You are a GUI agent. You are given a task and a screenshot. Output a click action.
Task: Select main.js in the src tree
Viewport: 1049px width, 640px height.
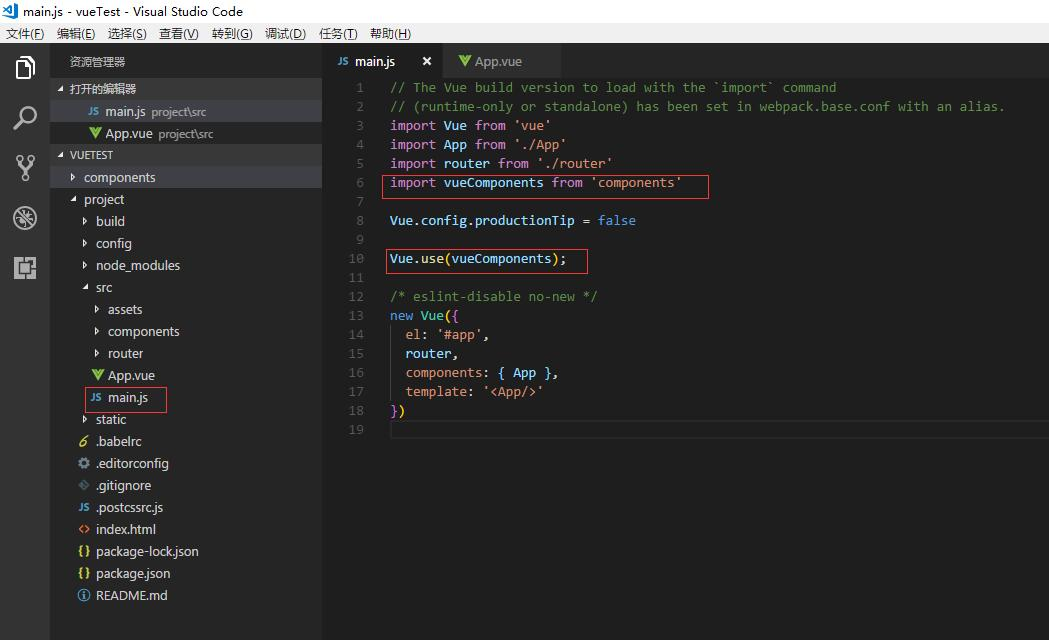pos(186,397)
